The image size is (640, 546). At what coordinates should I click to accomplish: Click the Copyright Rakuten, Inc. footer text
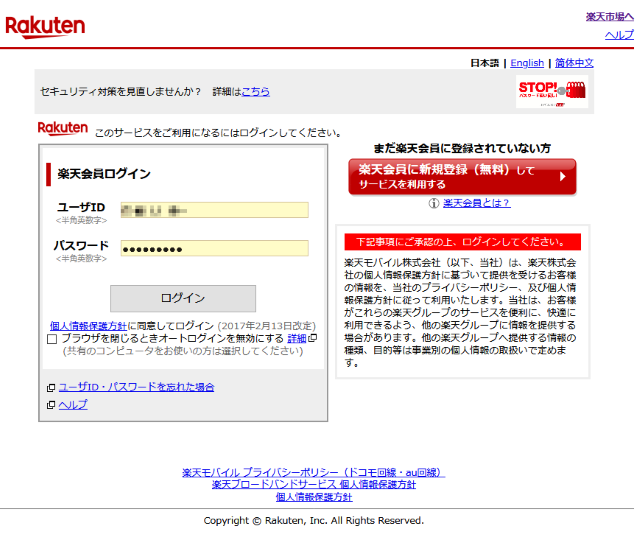click(313, 521)
